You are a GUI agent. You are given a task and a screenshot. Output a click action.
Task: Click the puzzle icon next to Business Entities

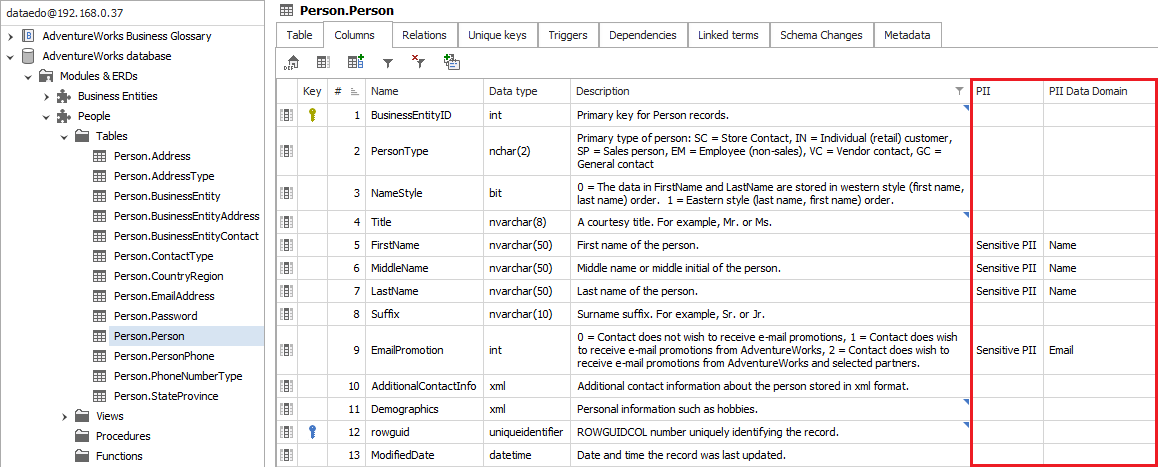point(64,96)
